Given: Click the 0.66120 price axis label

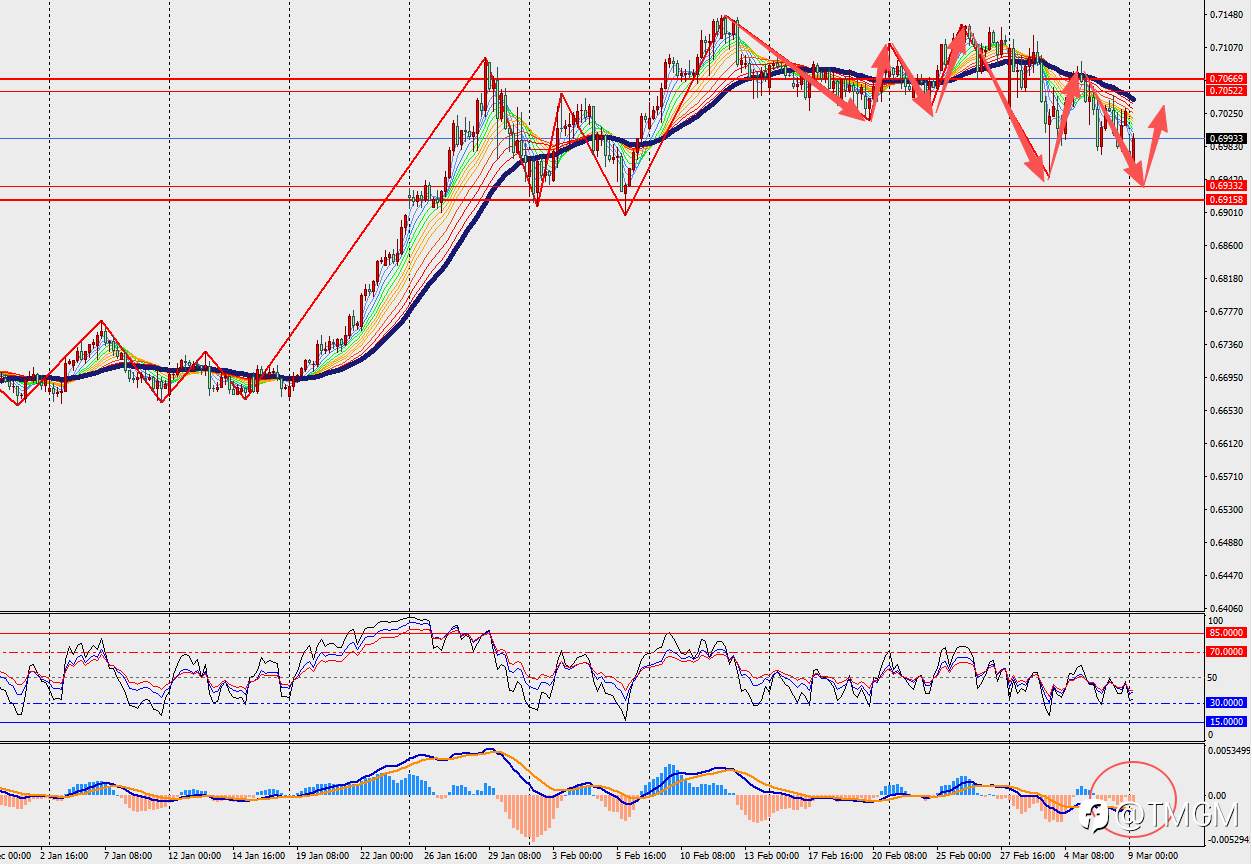Looking at the screenshot, I should pyautogui.click(x=1225, y=444).
